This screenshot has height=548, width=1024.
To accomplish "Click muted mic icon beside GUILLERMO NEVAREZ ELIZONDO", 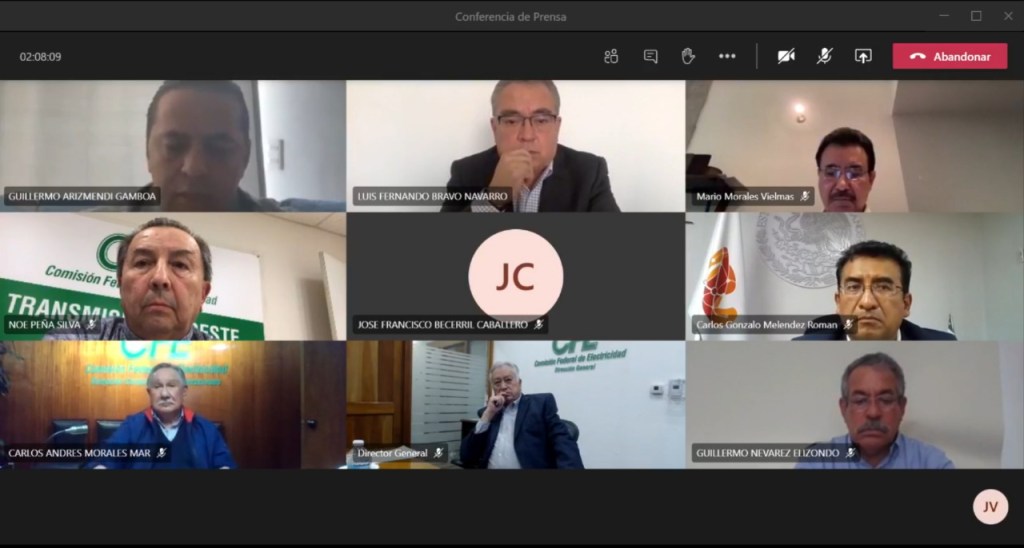I will 850,453.
